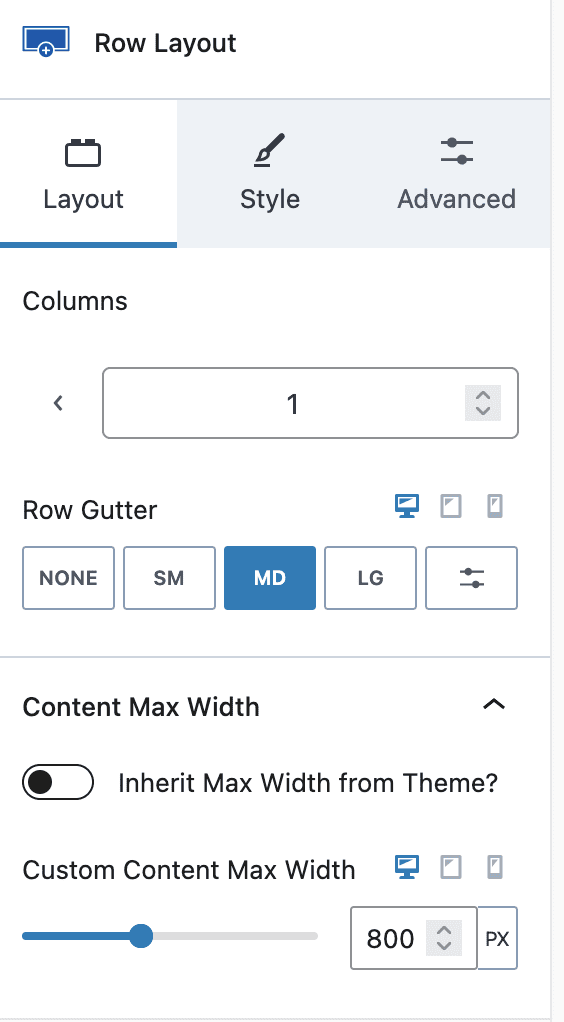Click the MD row gutter button
This screenshot has height=1022, width=564.
pos(270,578)
